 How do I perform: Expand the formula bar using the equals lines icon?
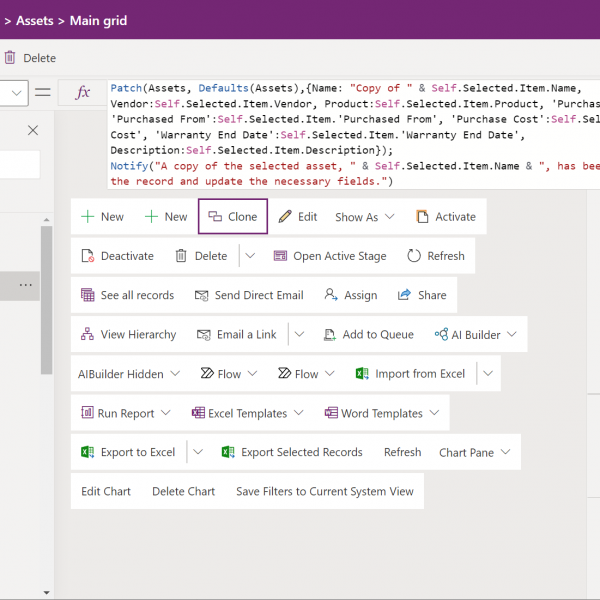(43, 93)
